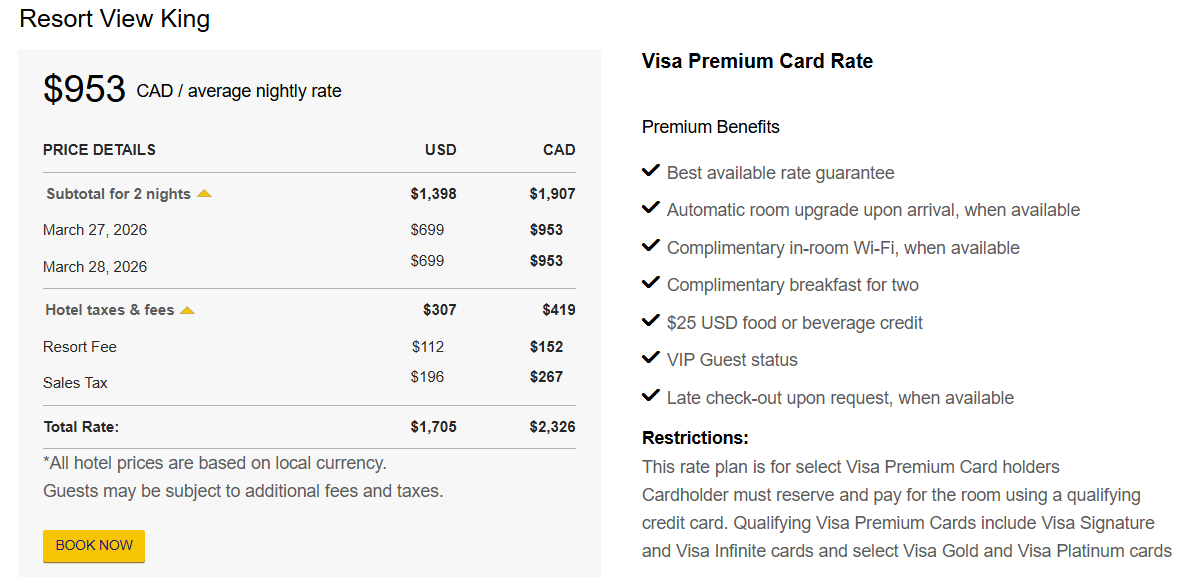Collapse the Hotel taxes & fees breakdown
Screen dimensions: 1195x577
pos(186,309)
